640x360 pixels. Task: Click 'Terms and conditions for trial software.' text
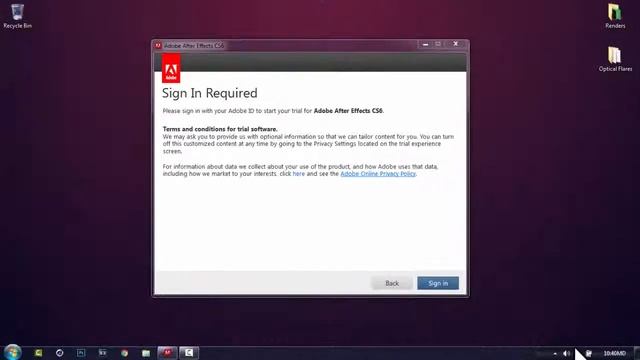[220, 129]
